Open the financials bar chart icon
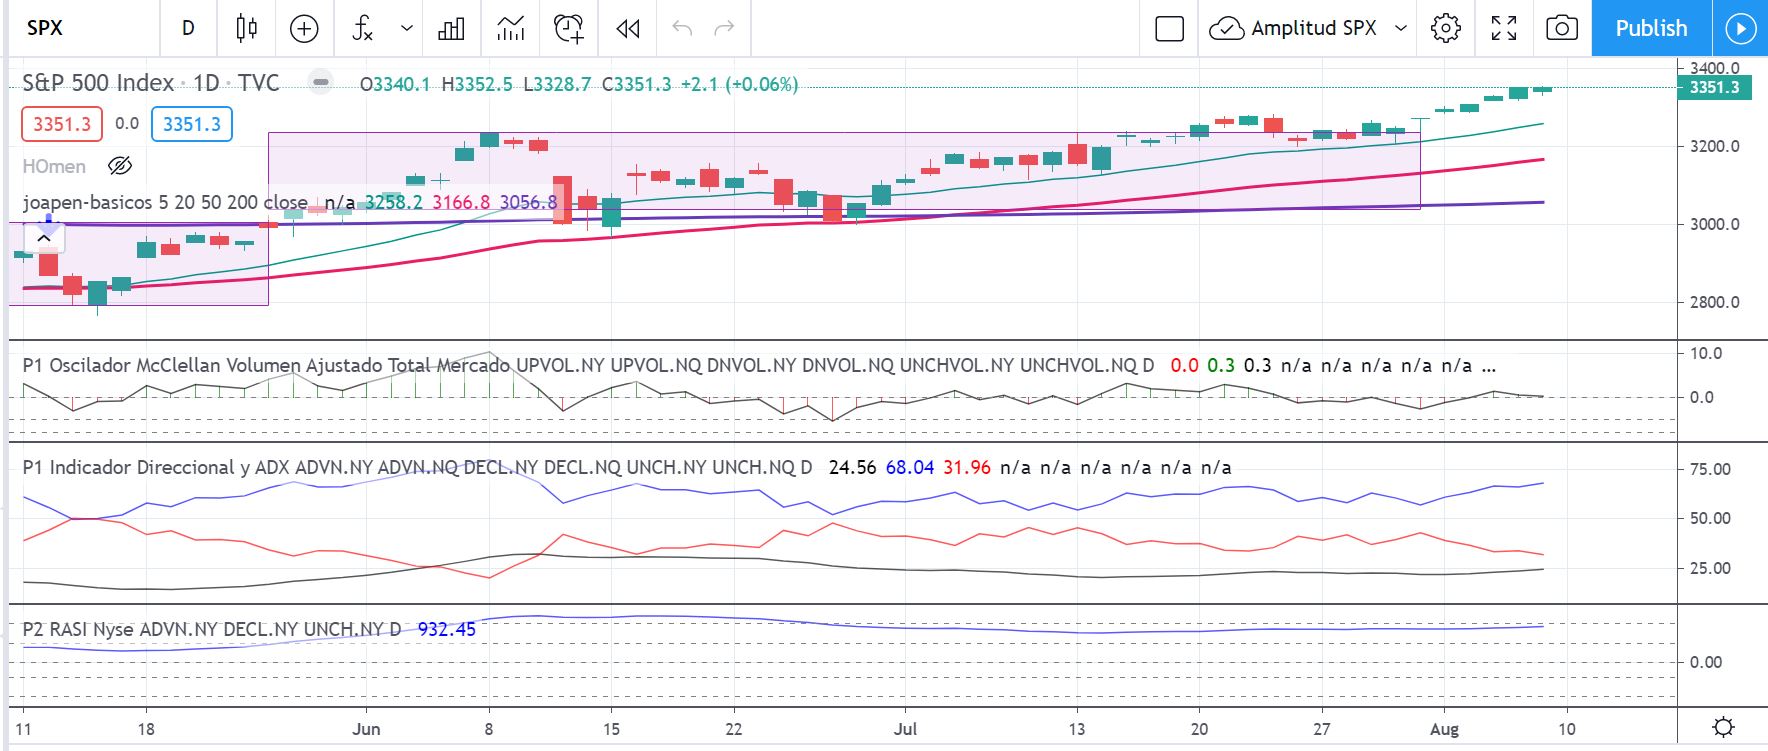This screenshot has width=1768, height=751. (451, 29)
